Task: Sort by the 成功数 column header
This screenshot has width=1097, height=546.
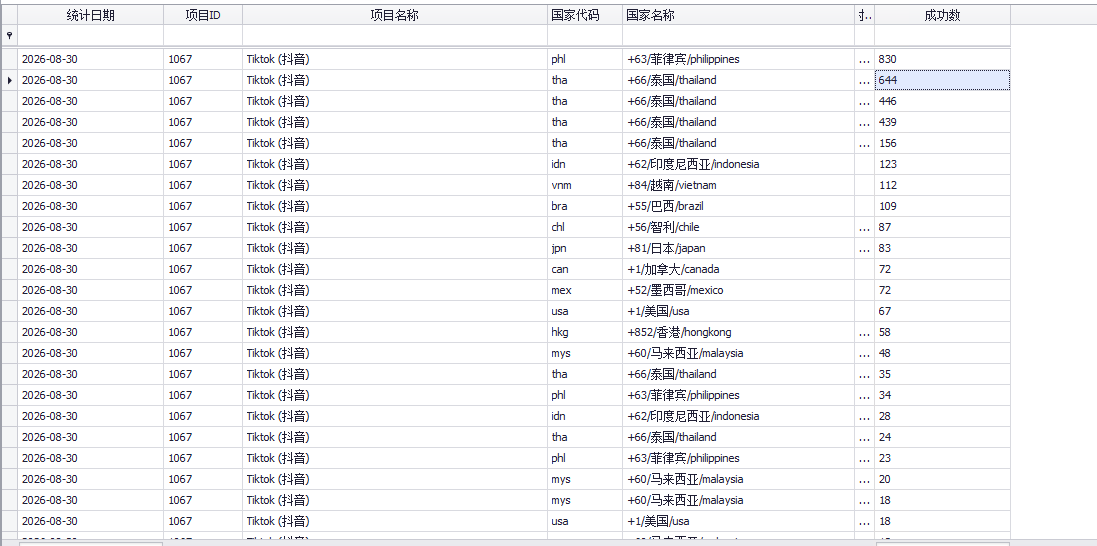Action: click(942, 15)
